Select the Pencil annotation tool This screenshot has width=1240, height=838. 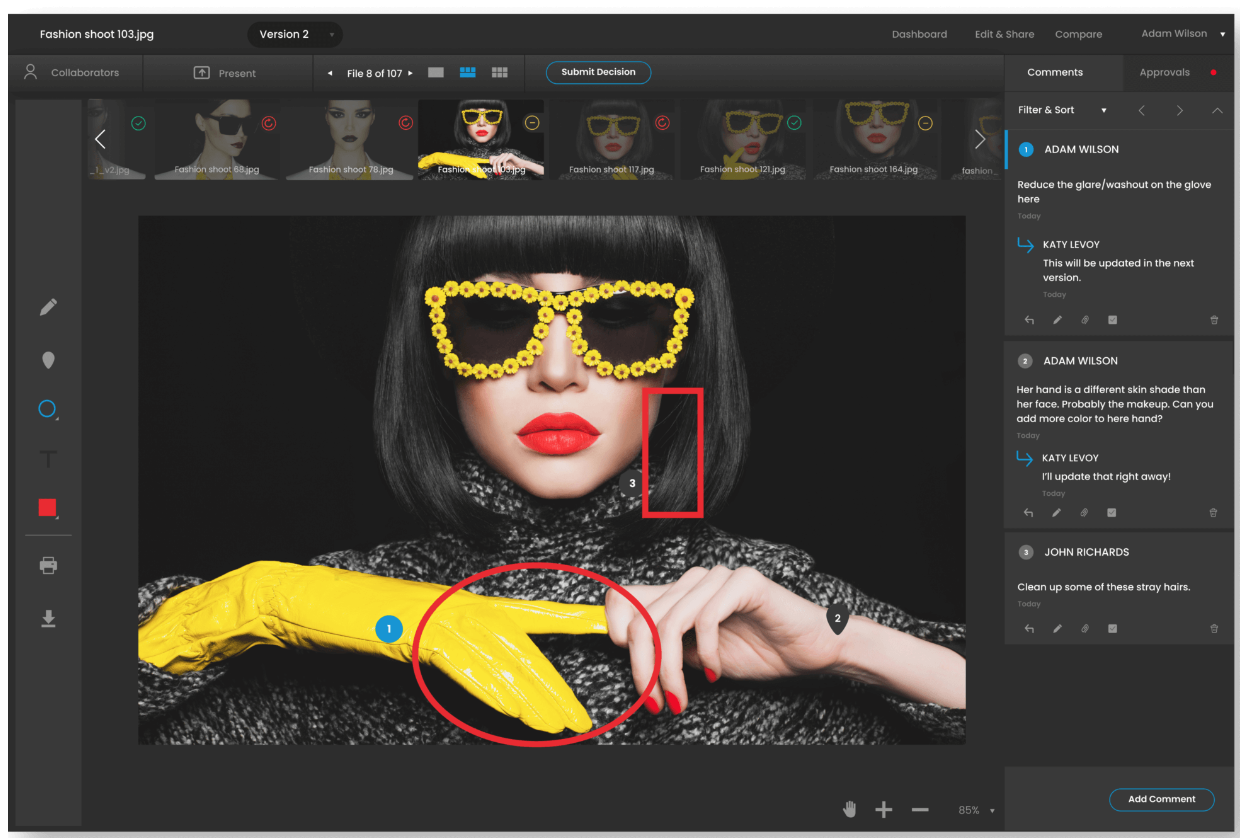tap(48, 307)
